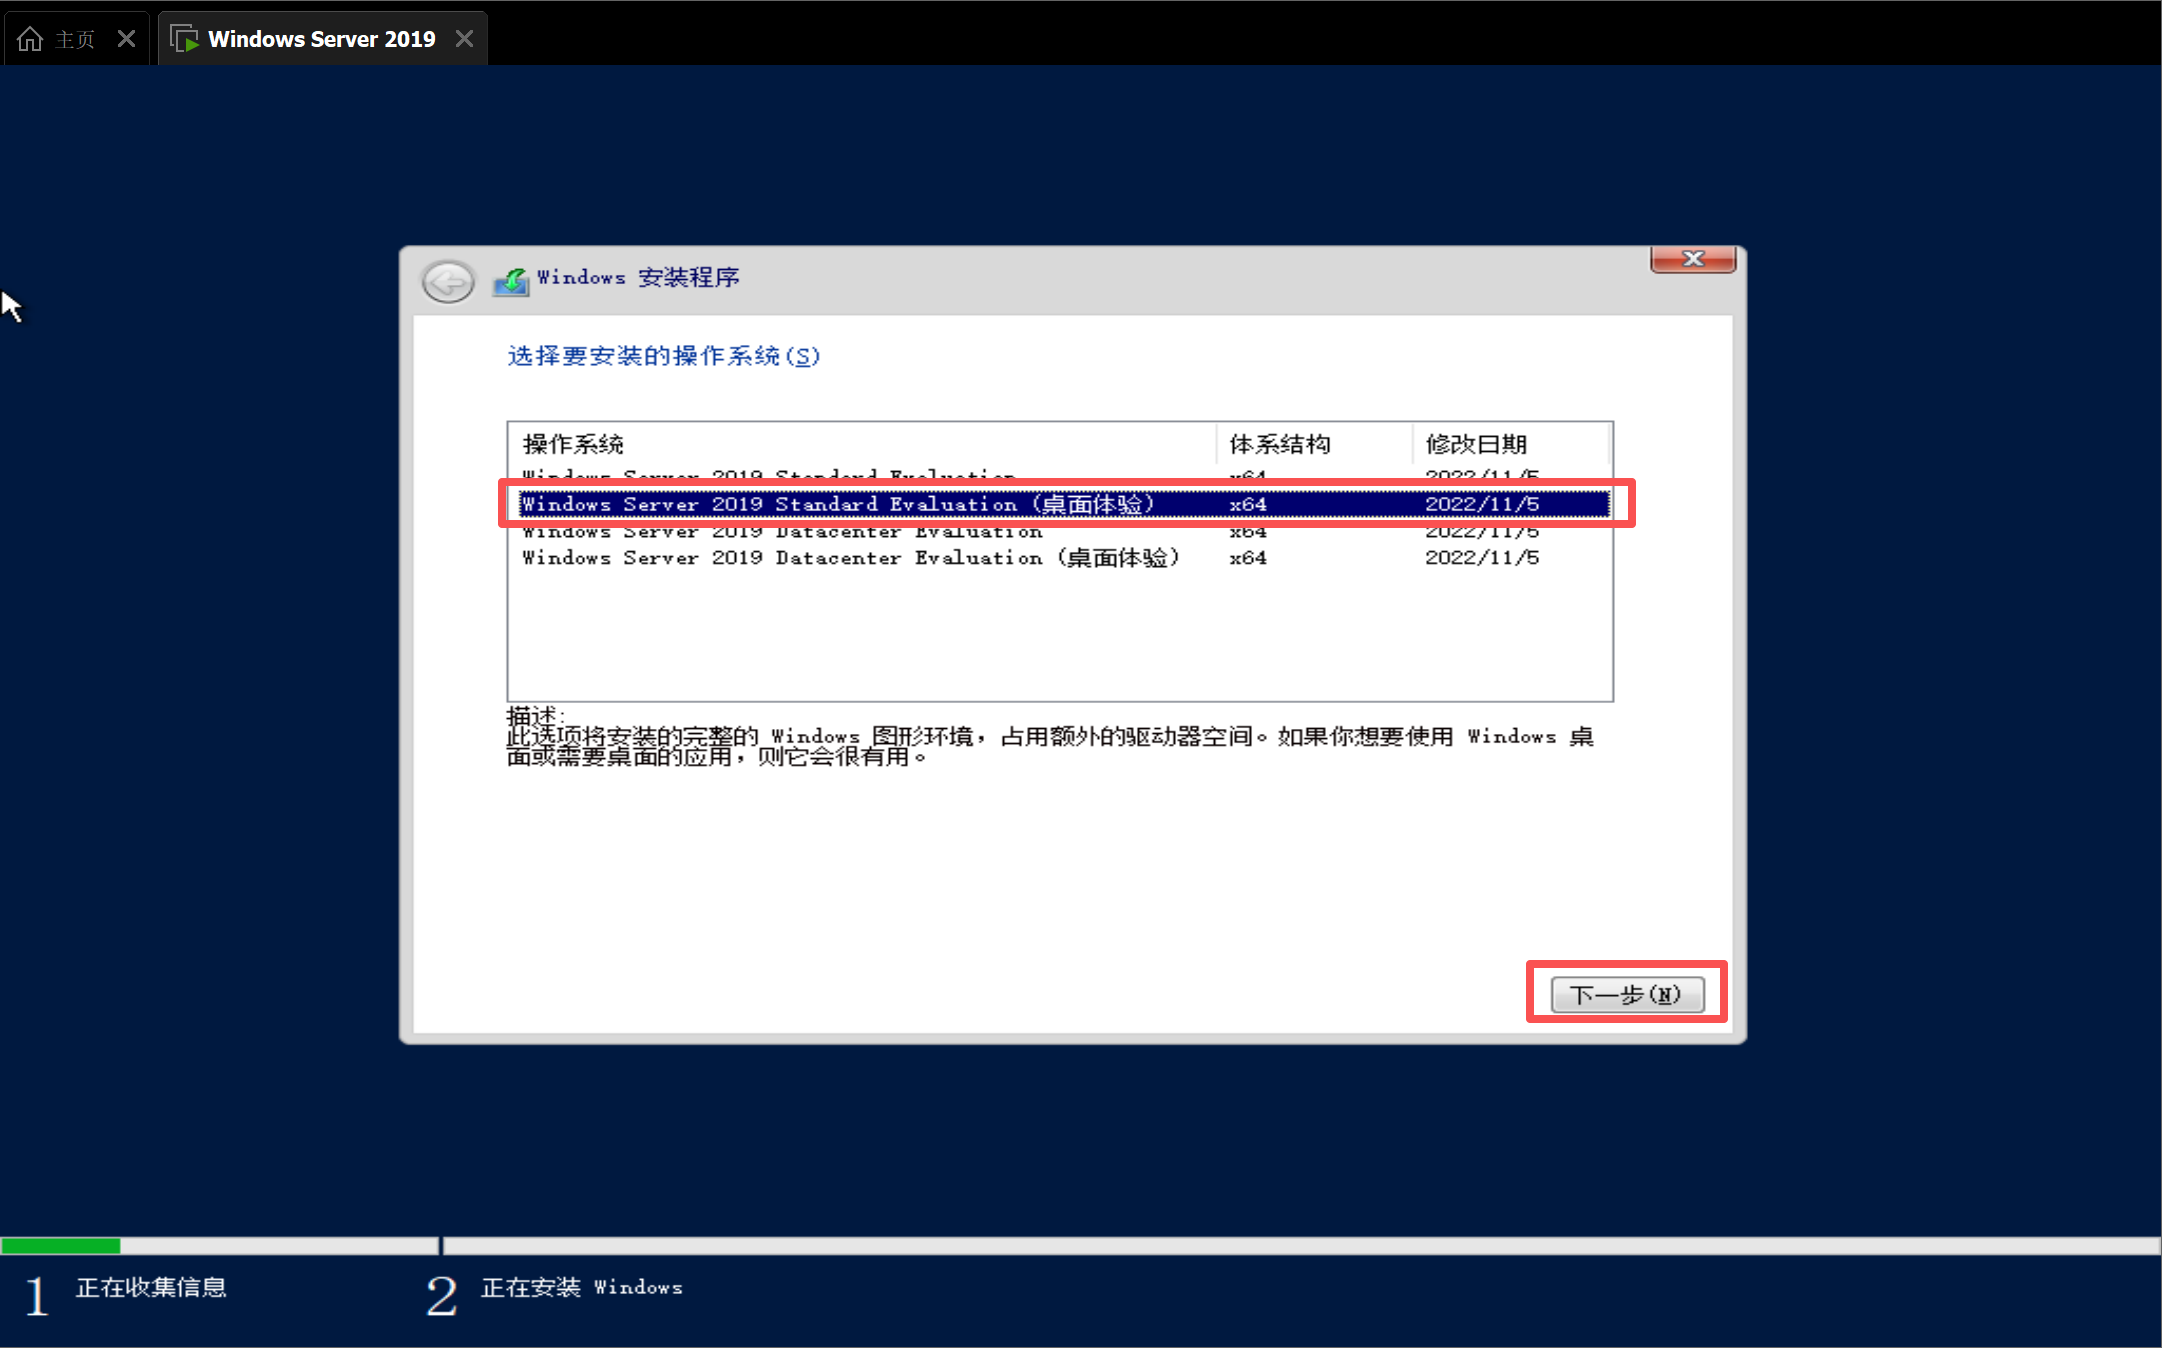Click the 体系结构 column header

[1314, 444]
